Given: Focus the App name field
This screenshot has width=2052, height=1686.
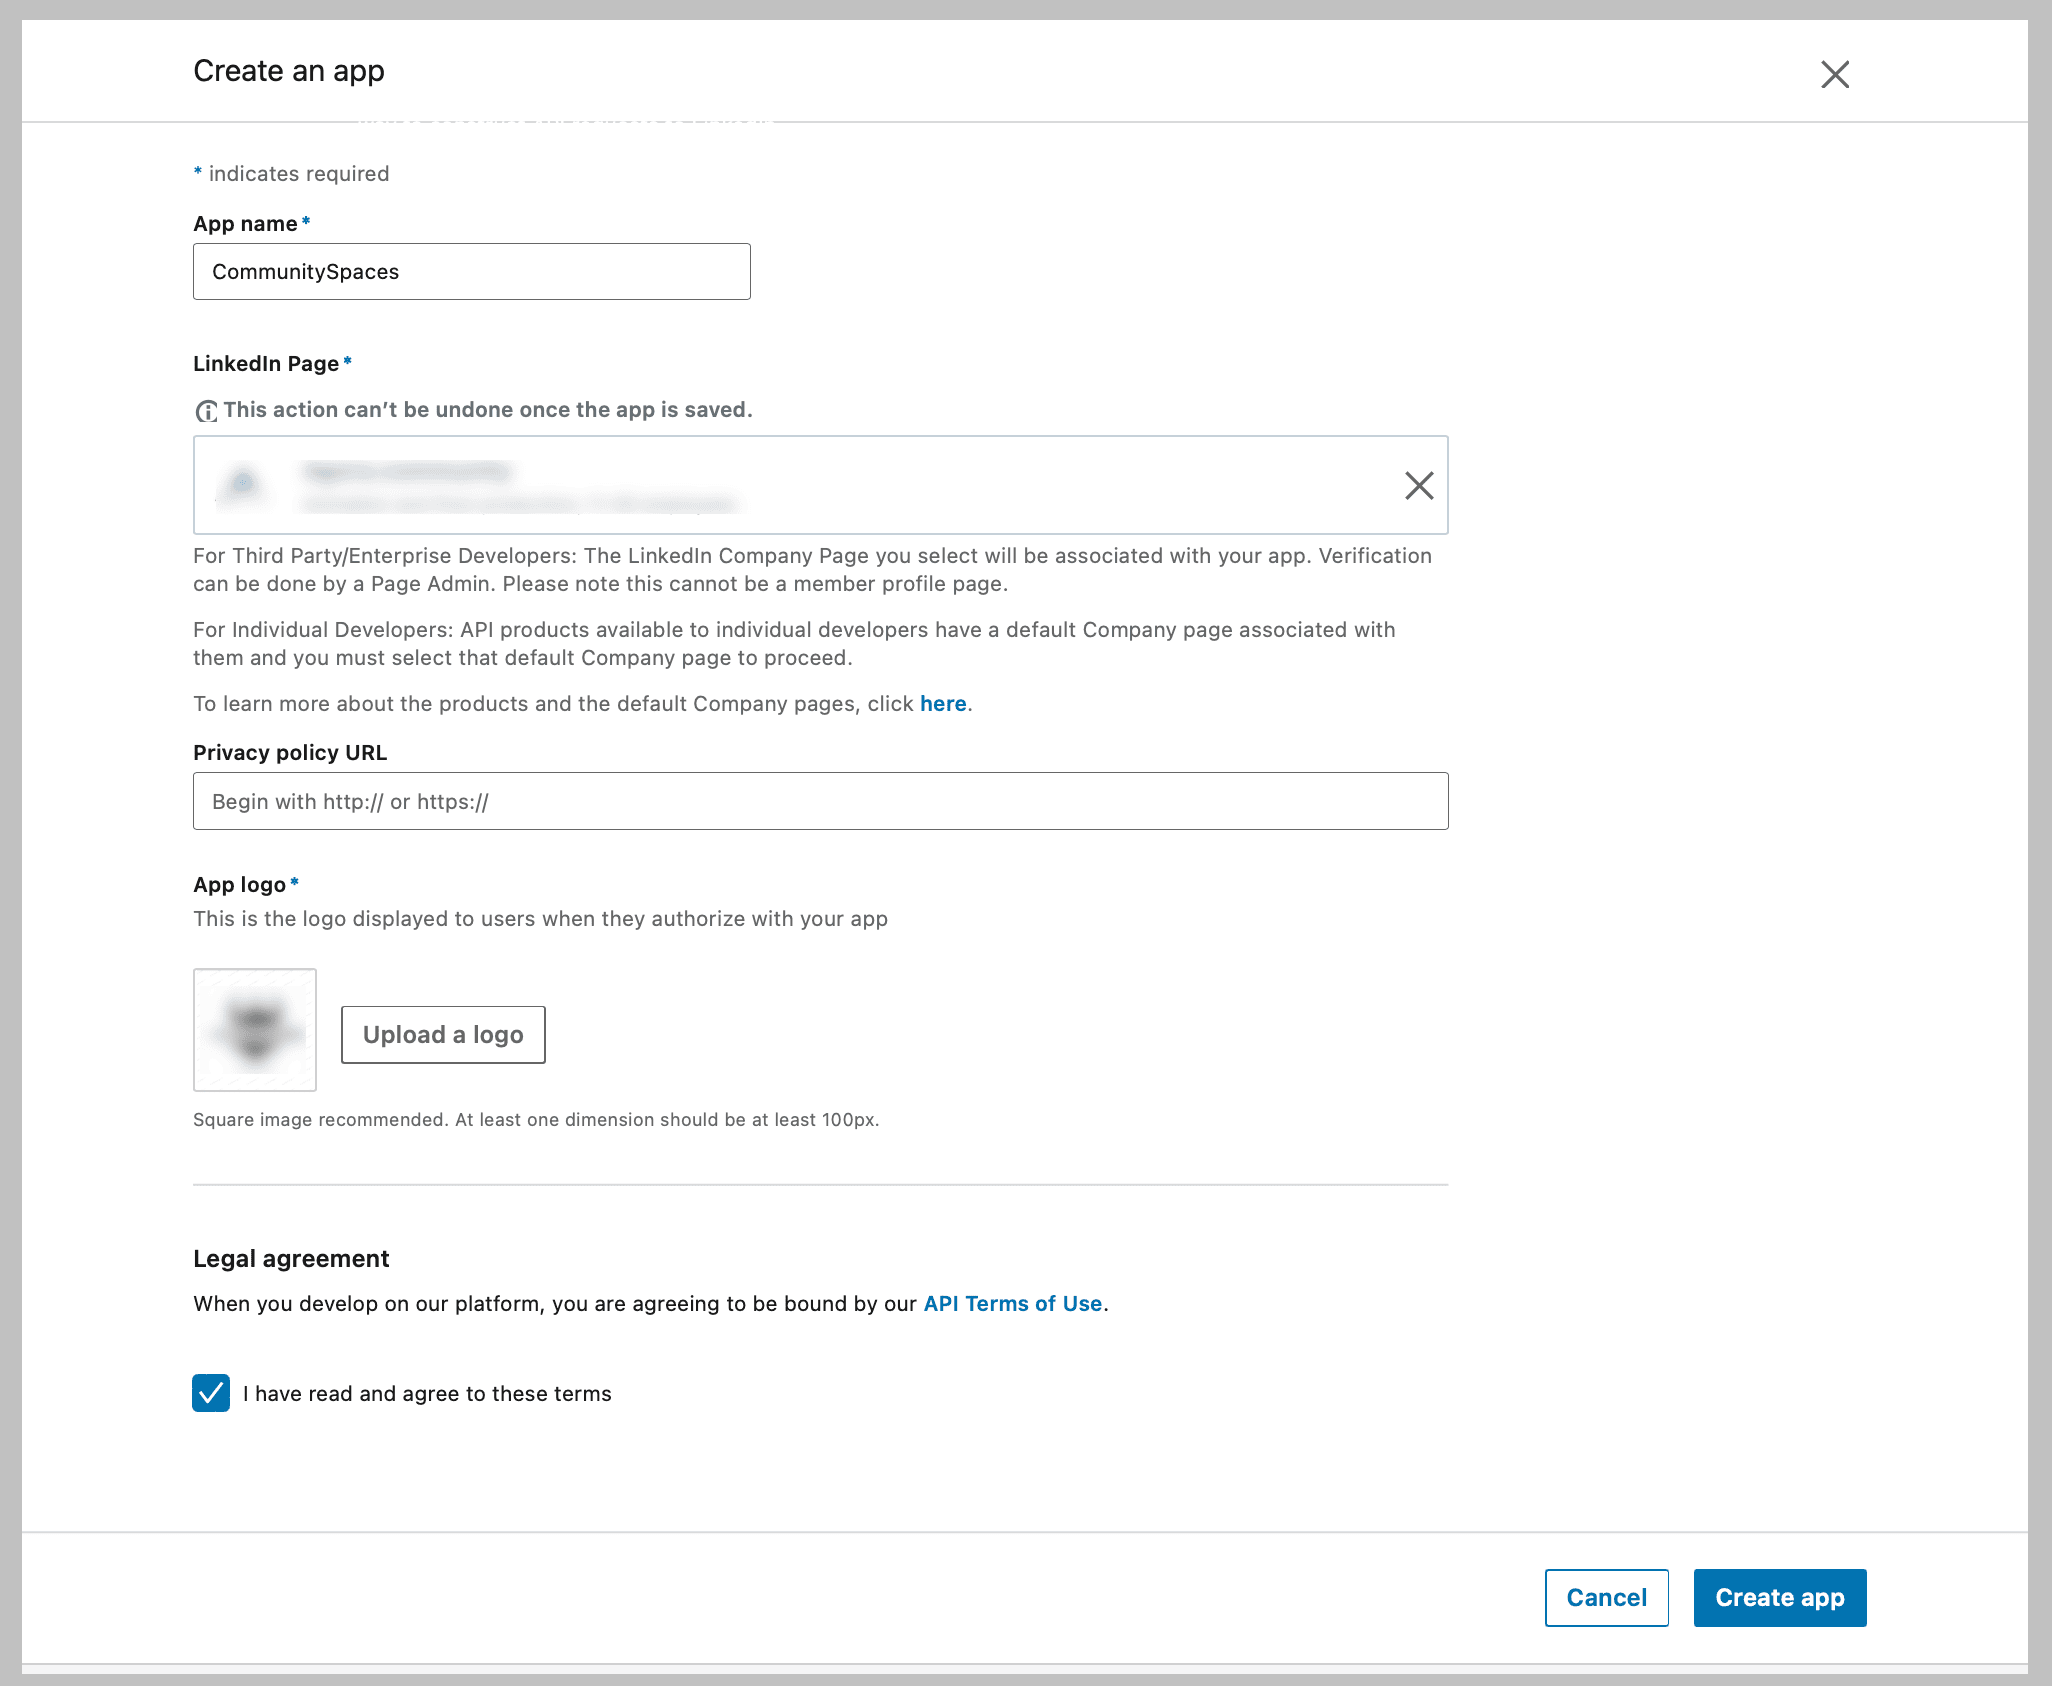Looking at the screenshot, I should pos(471,272).
